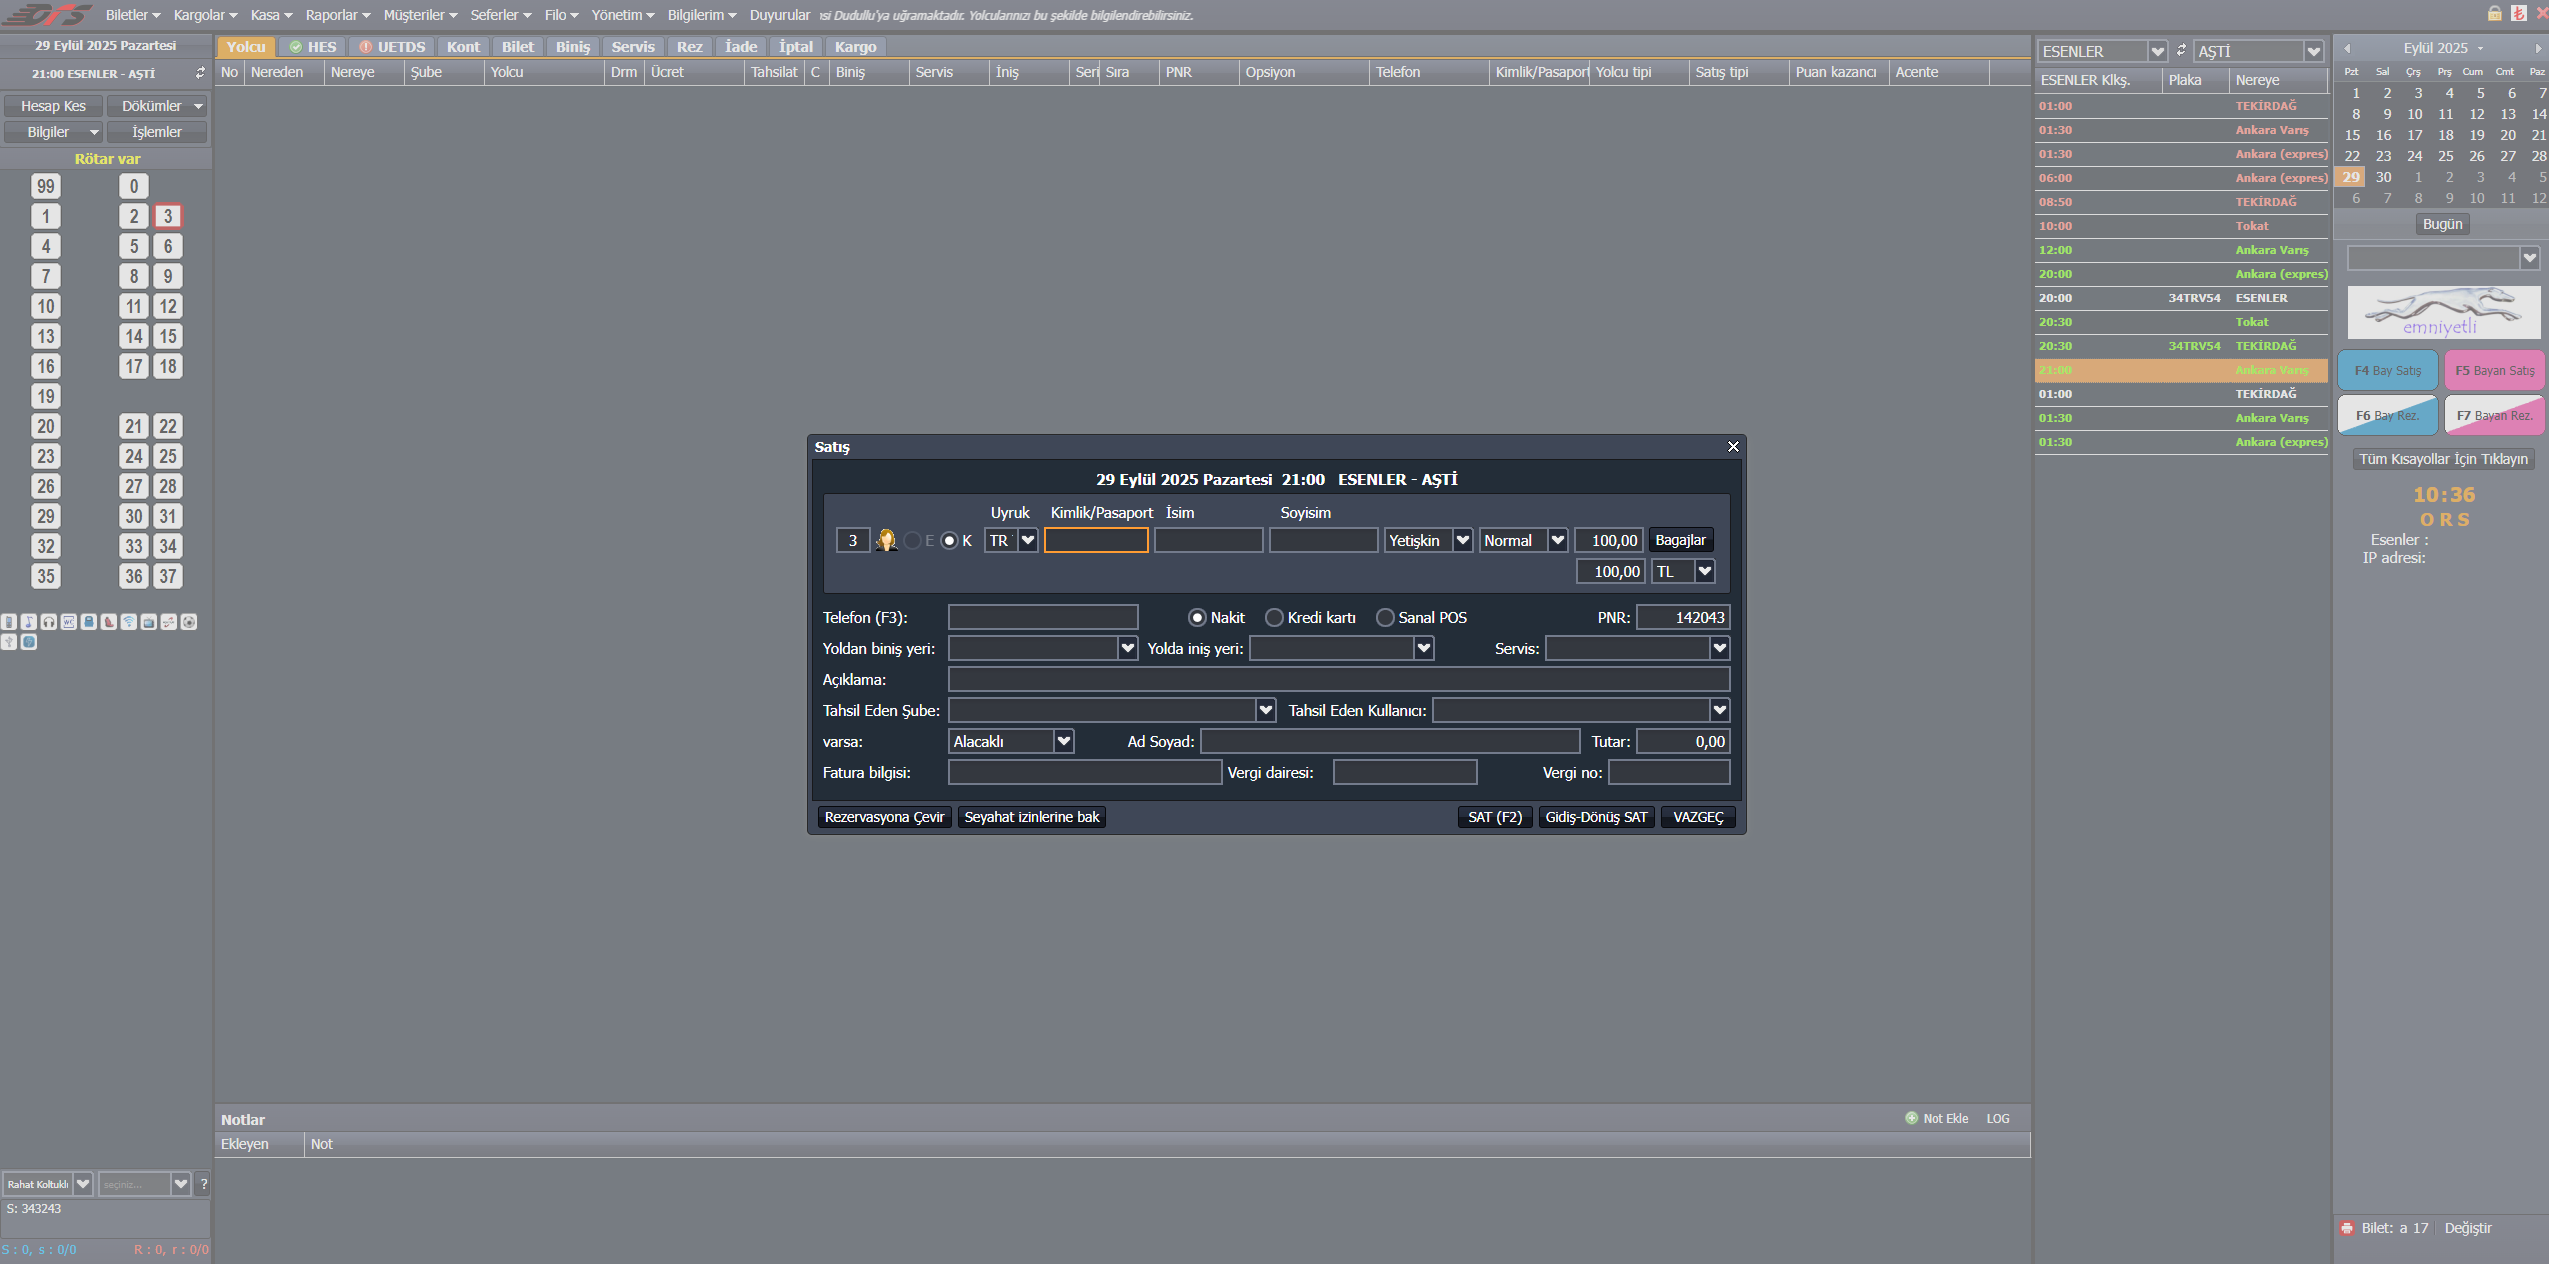Click the WiFi amenity icon
Image resolution: width=2549 pixels, height=1264 pixels.
(x=129, y=622)
